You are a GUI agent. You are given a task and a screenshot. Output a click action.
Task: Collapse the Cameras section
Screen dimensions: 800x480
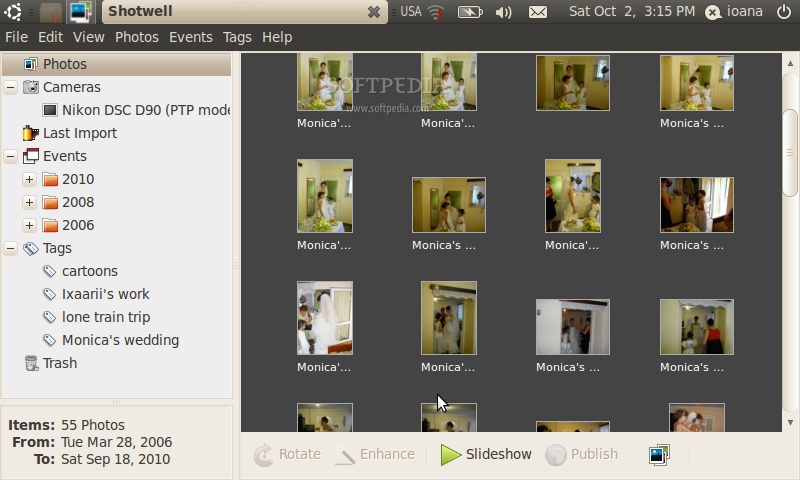point(10,87)
